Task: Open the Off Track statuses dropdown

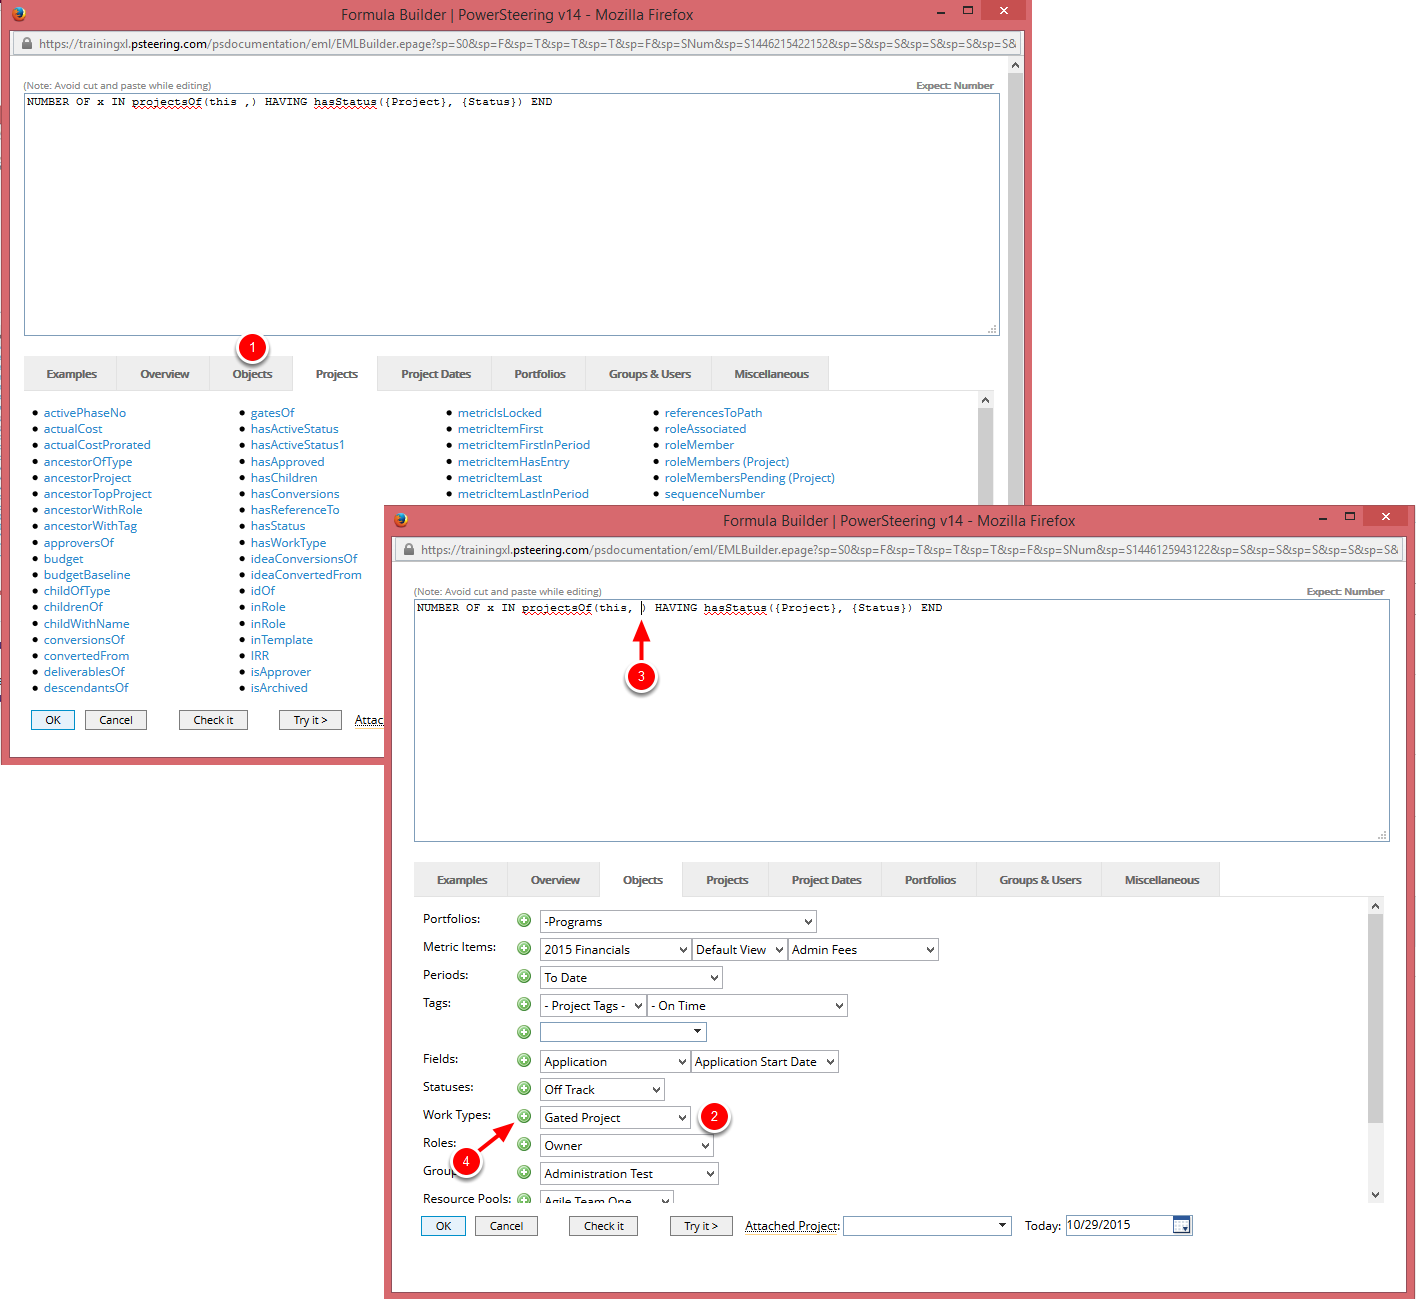Action: point(602,1089)
